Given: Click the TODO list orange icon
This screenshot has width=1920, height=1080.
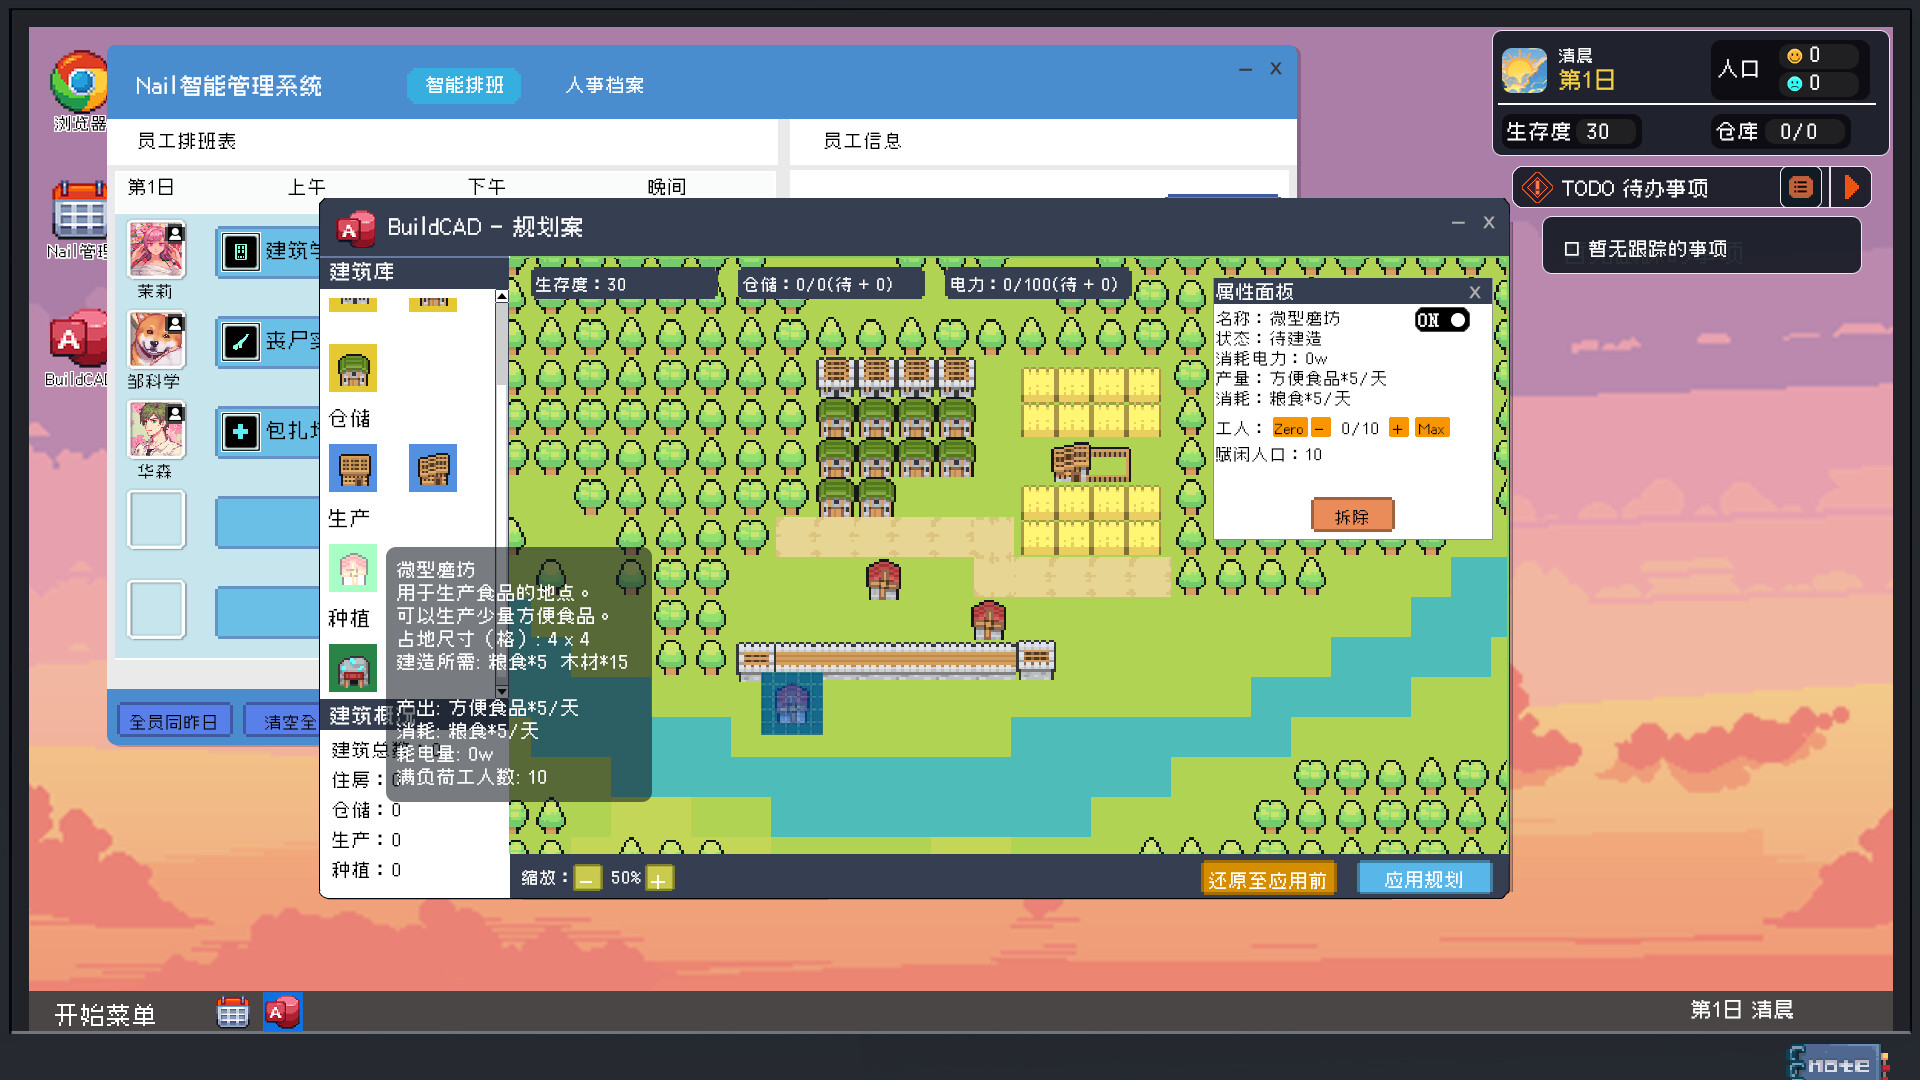Looking at the screenshot, I should pyautogui.click(x=1800, y=188).
